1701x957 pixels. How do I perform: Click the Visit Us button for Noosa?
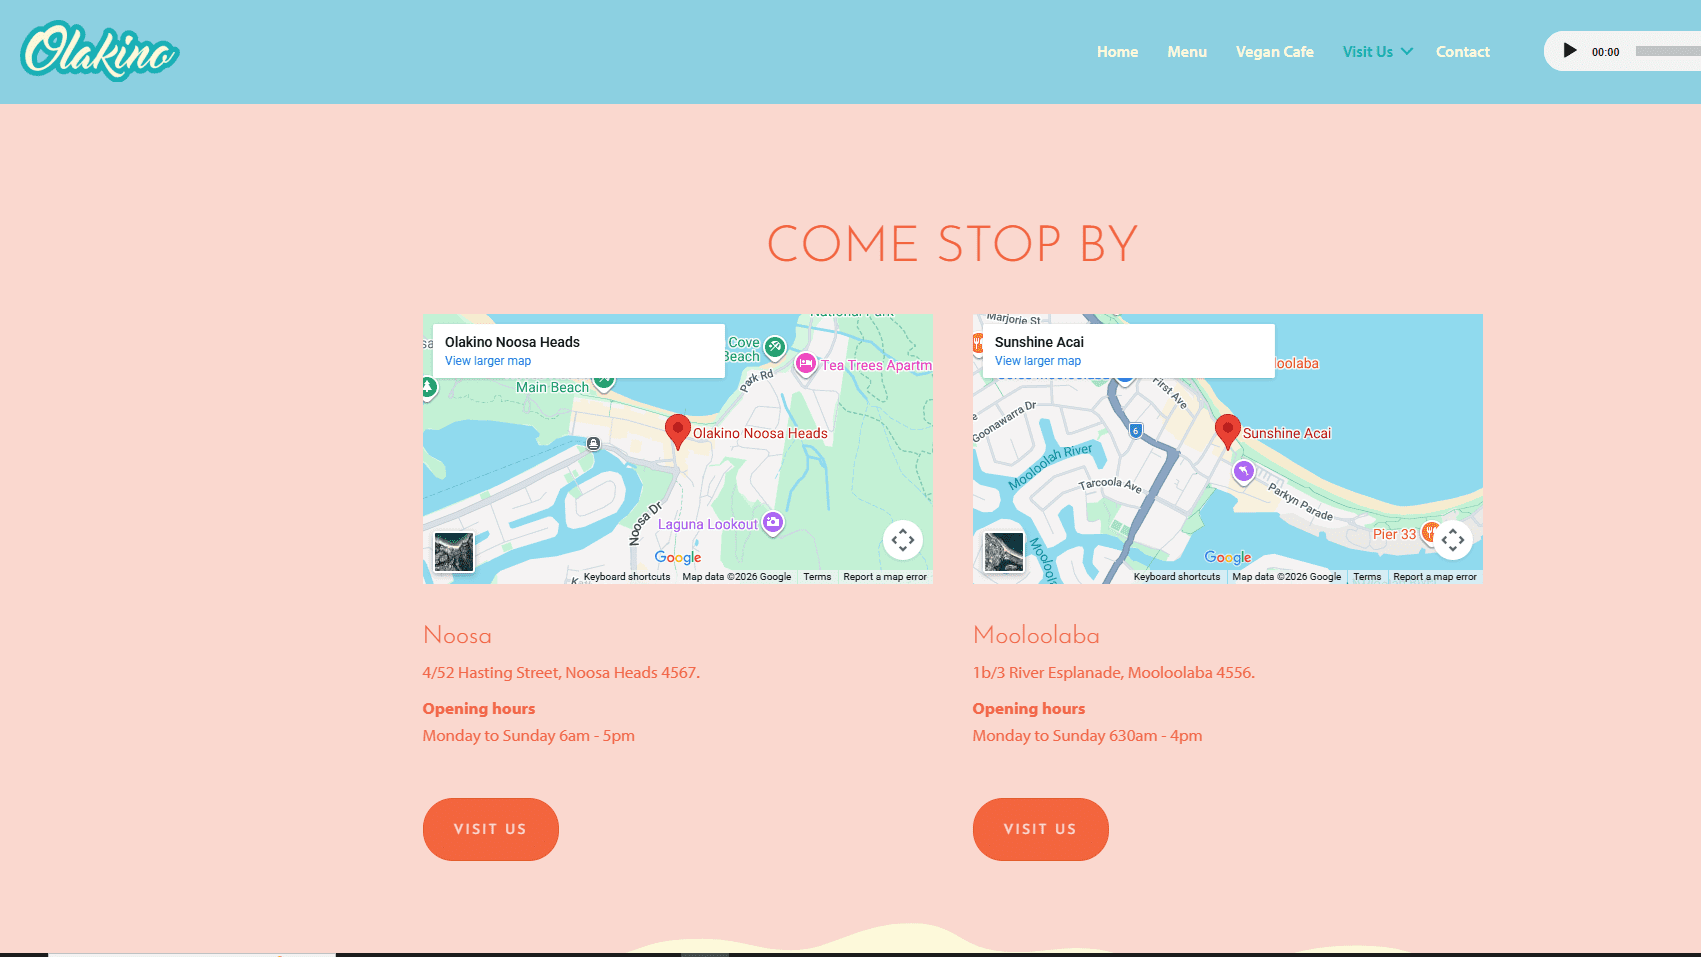tap(491, 829)
